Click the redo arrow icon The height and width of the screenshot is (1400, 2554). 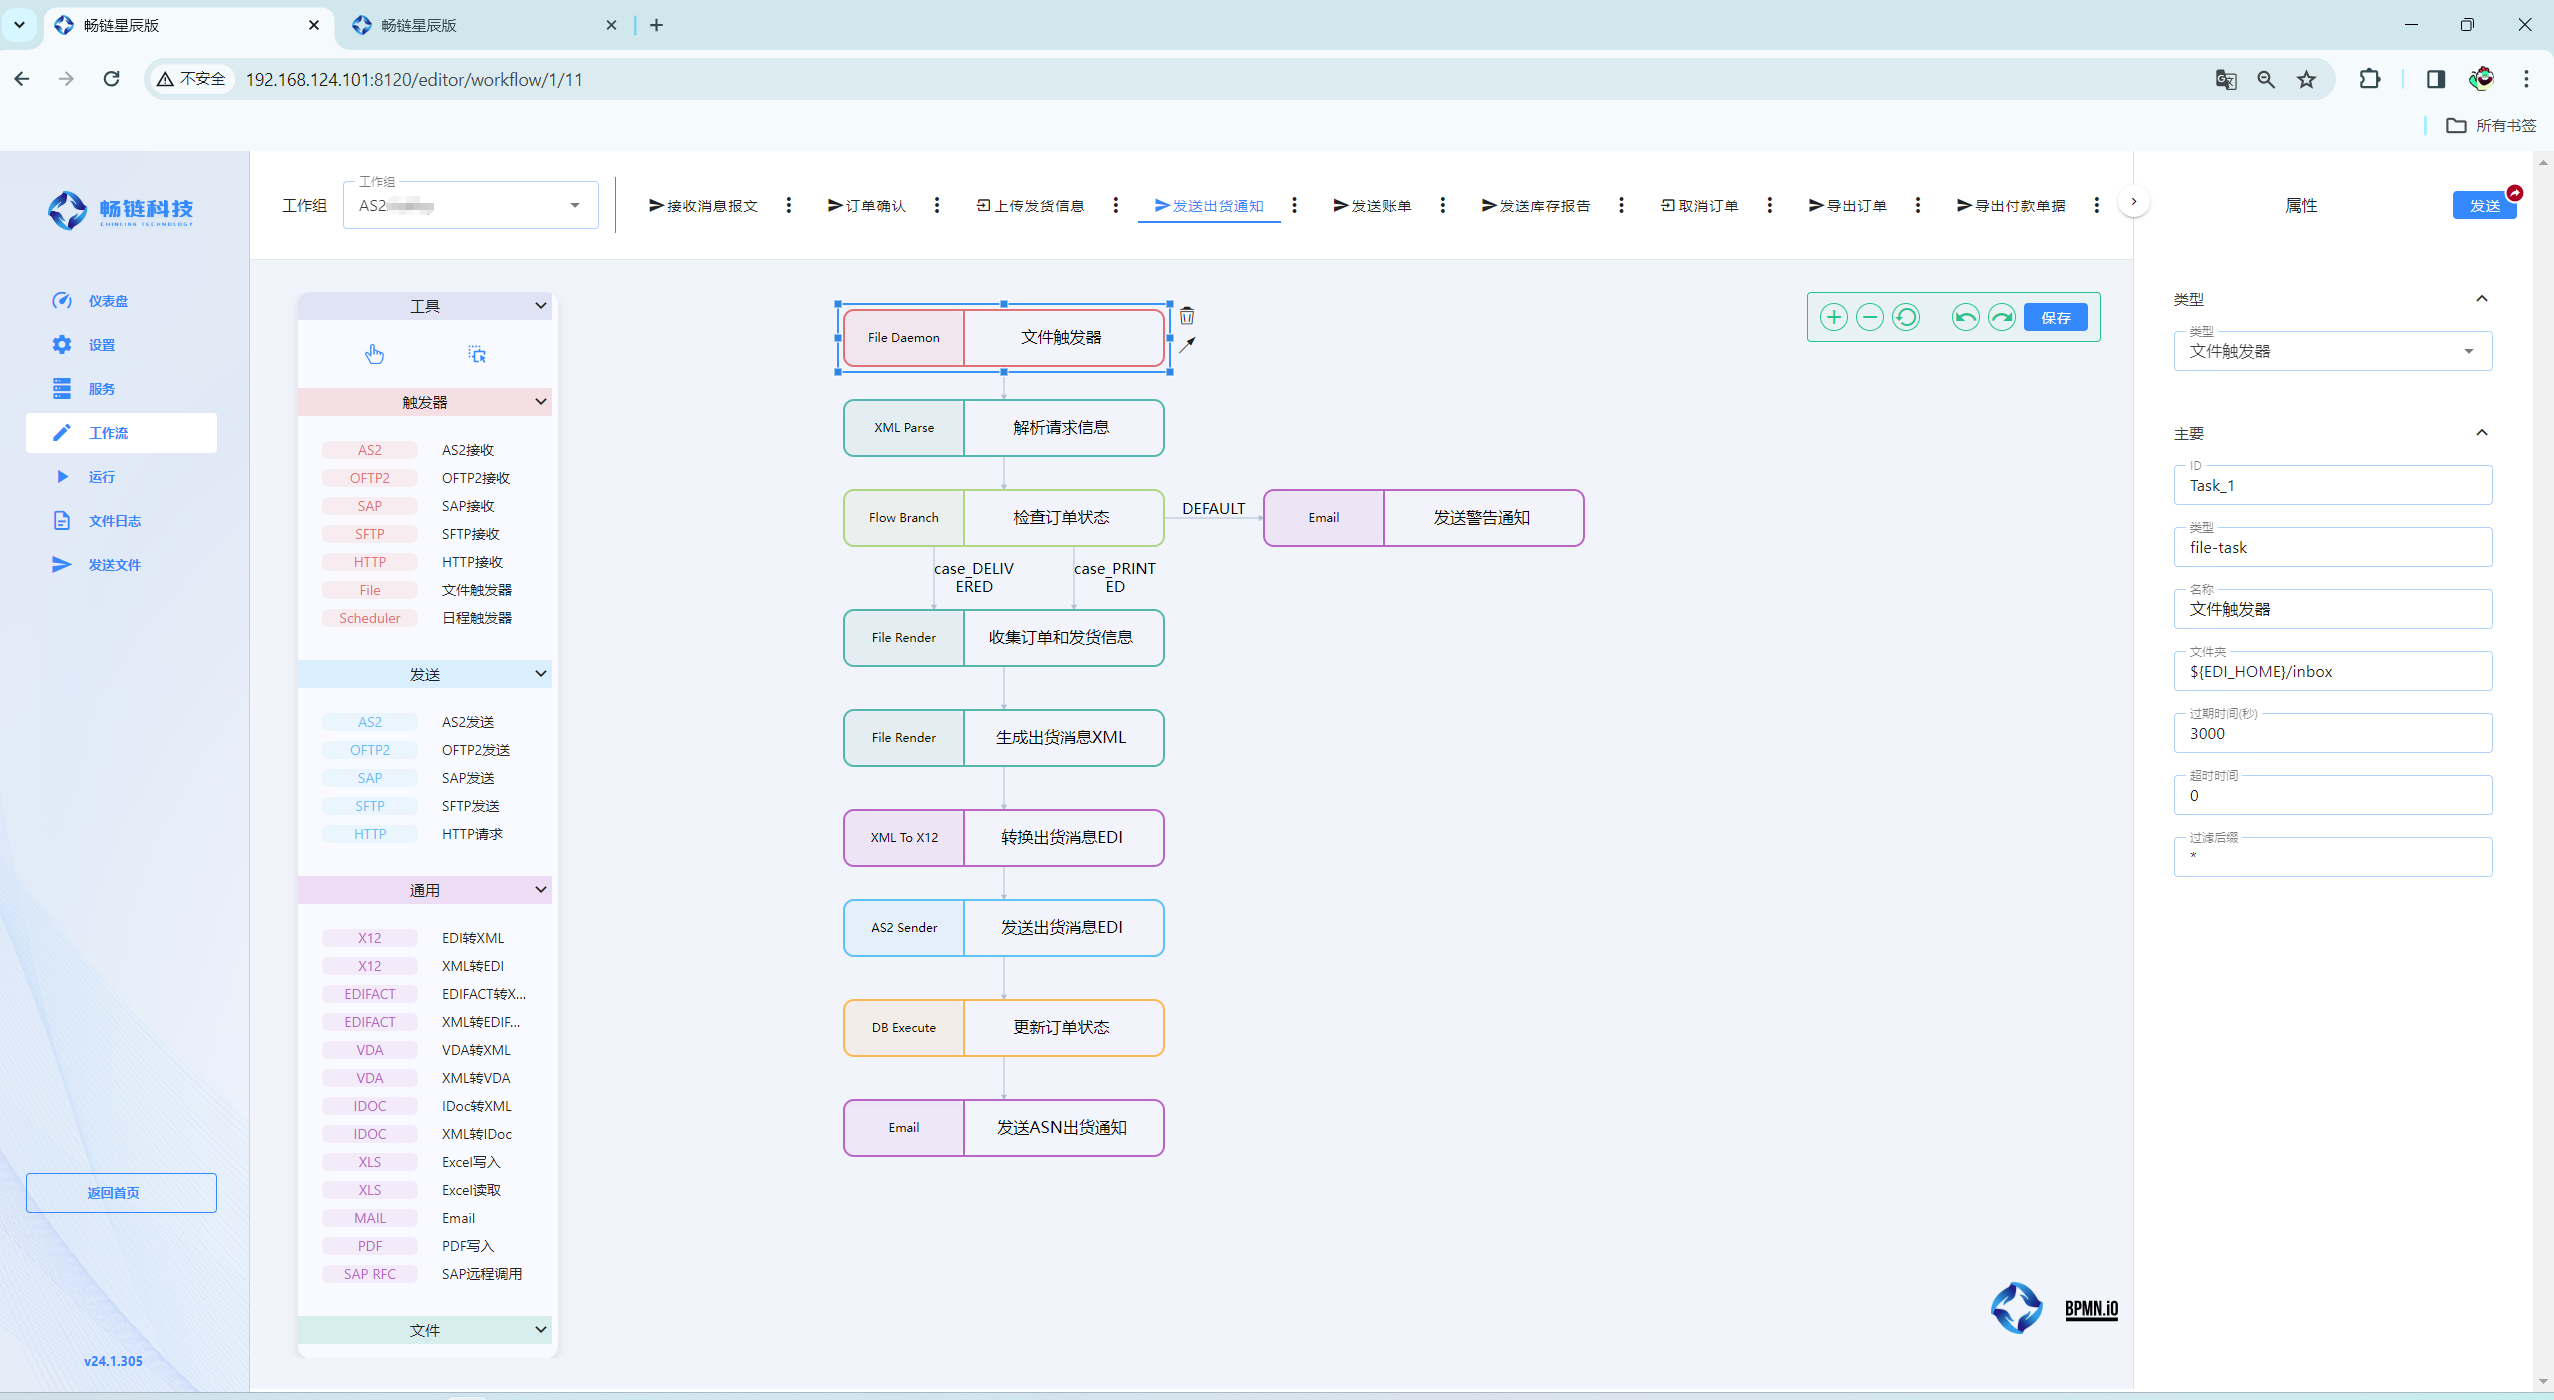(2001, 318)
